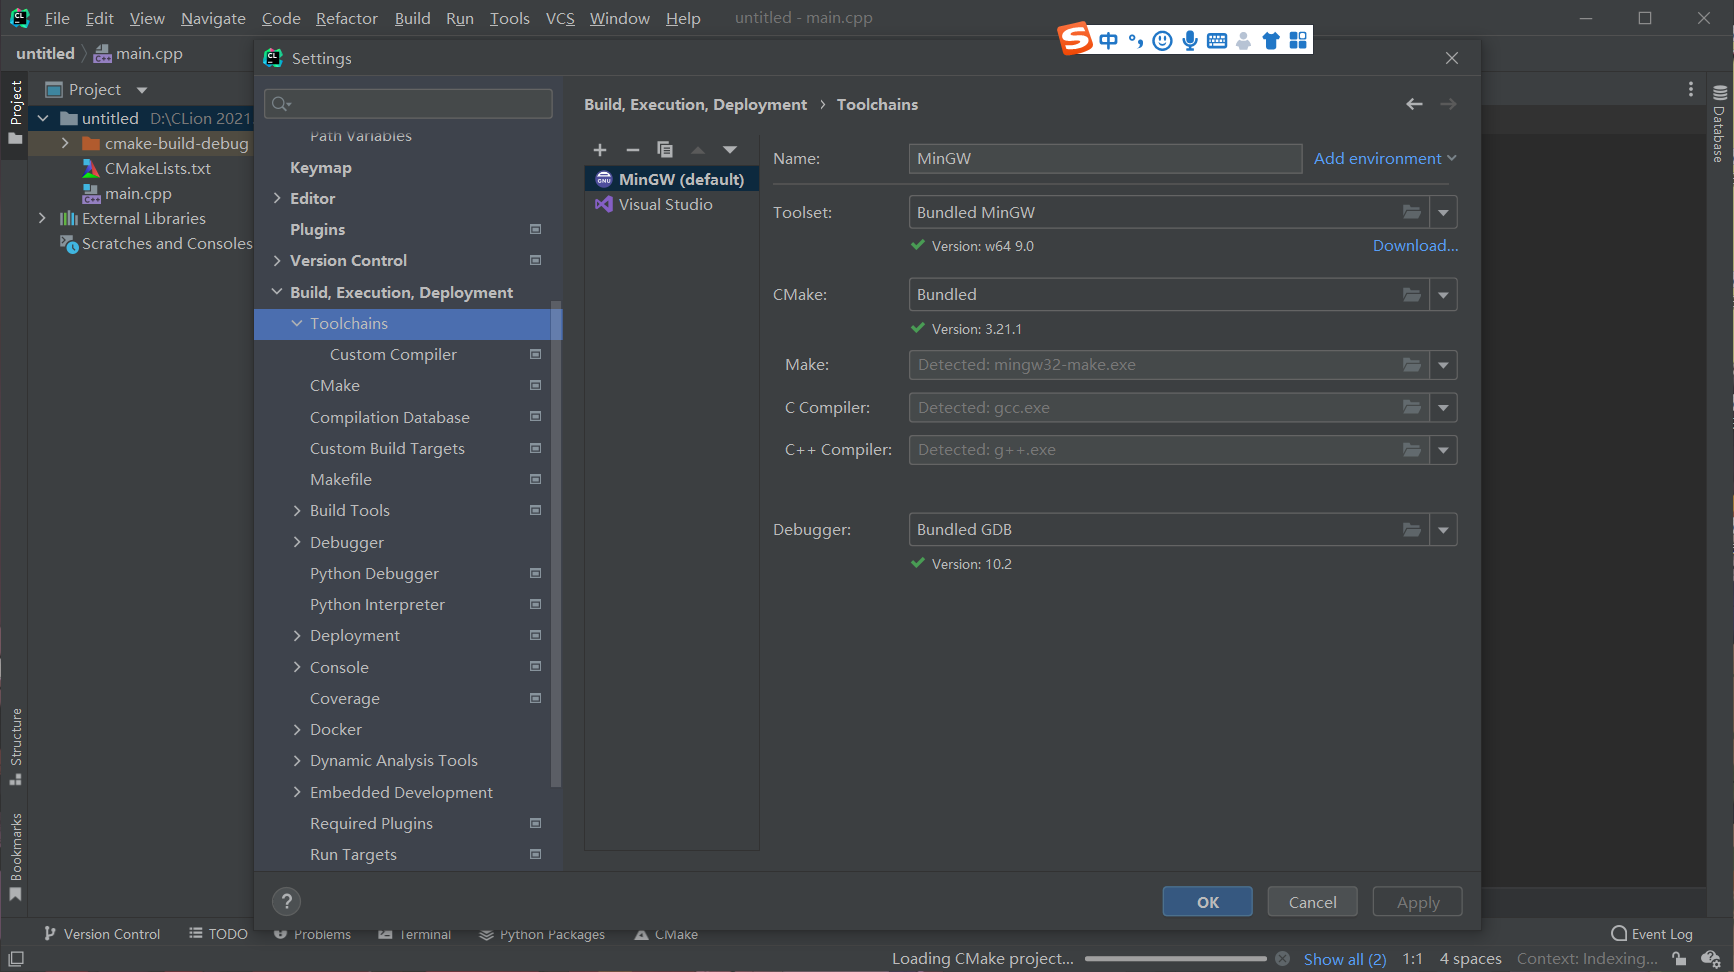Viewport: 1734px width, 972px height.
Task: Open CMake dropdown arrow
Action: click(1443, 295)
